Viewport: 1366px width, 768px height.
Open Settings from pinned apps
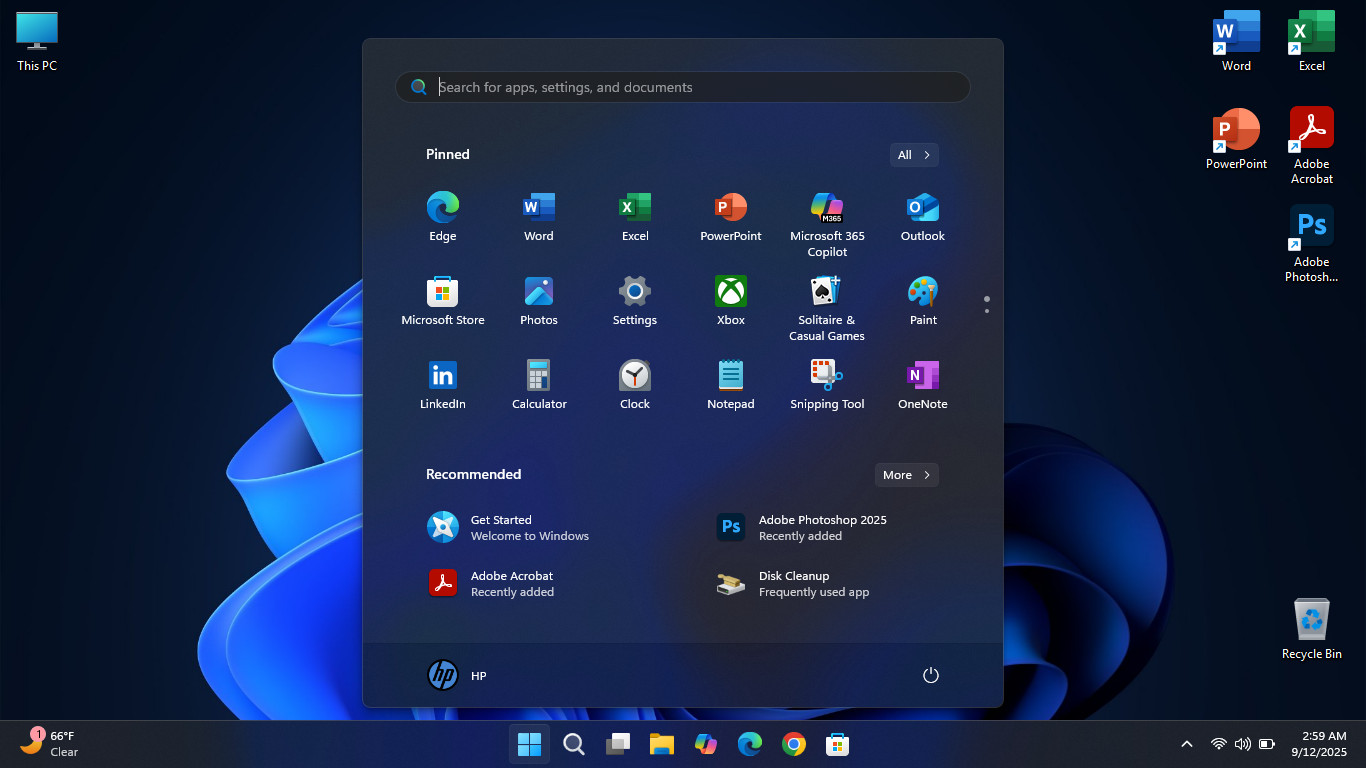click(x=635, y=301)
